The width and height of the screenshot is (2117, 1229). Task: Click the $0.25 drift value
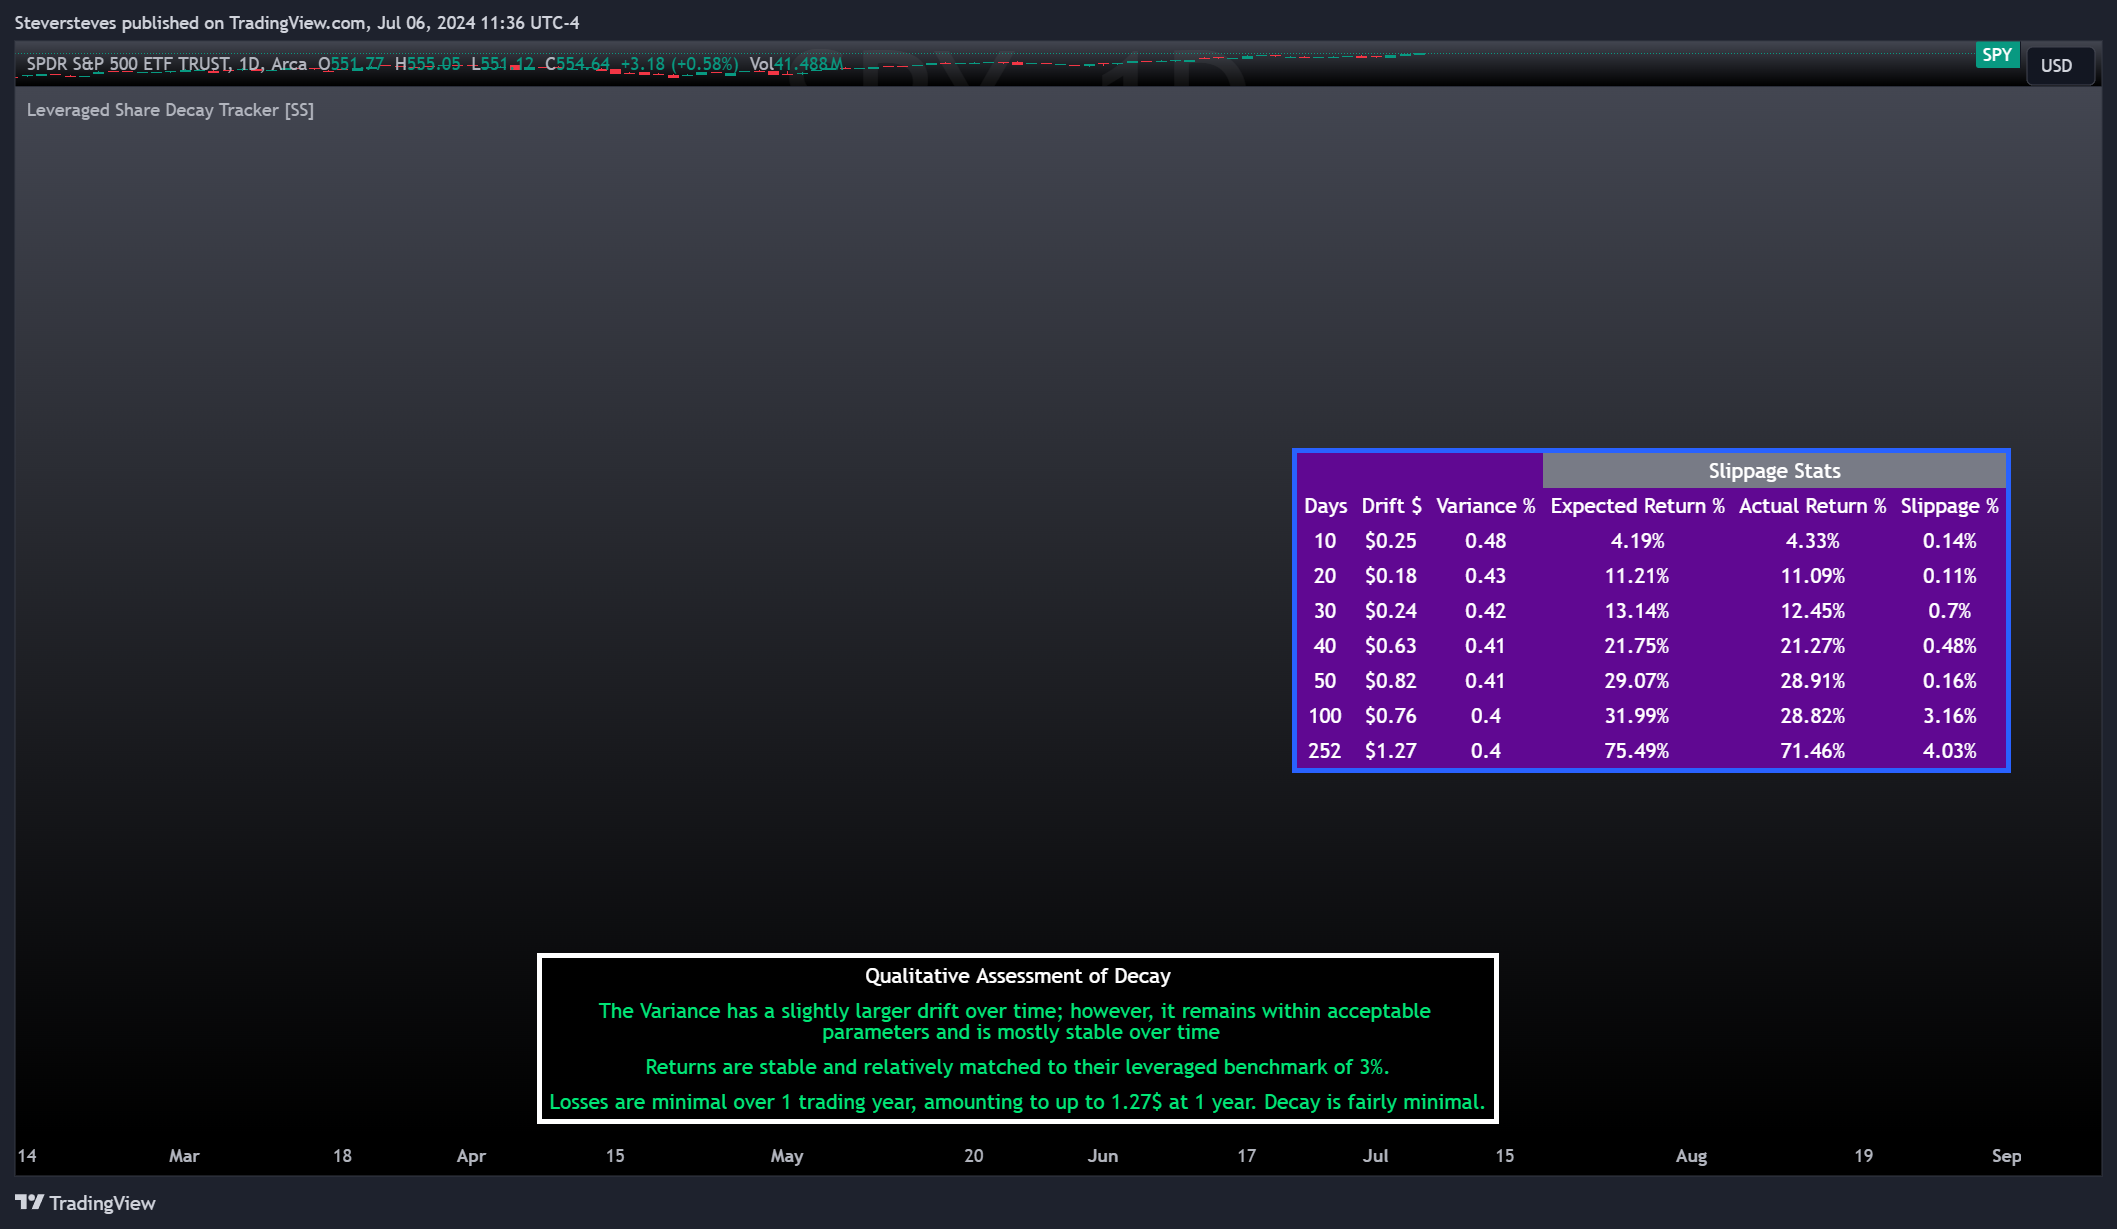pyautogui.click(x=1391, y=541)
